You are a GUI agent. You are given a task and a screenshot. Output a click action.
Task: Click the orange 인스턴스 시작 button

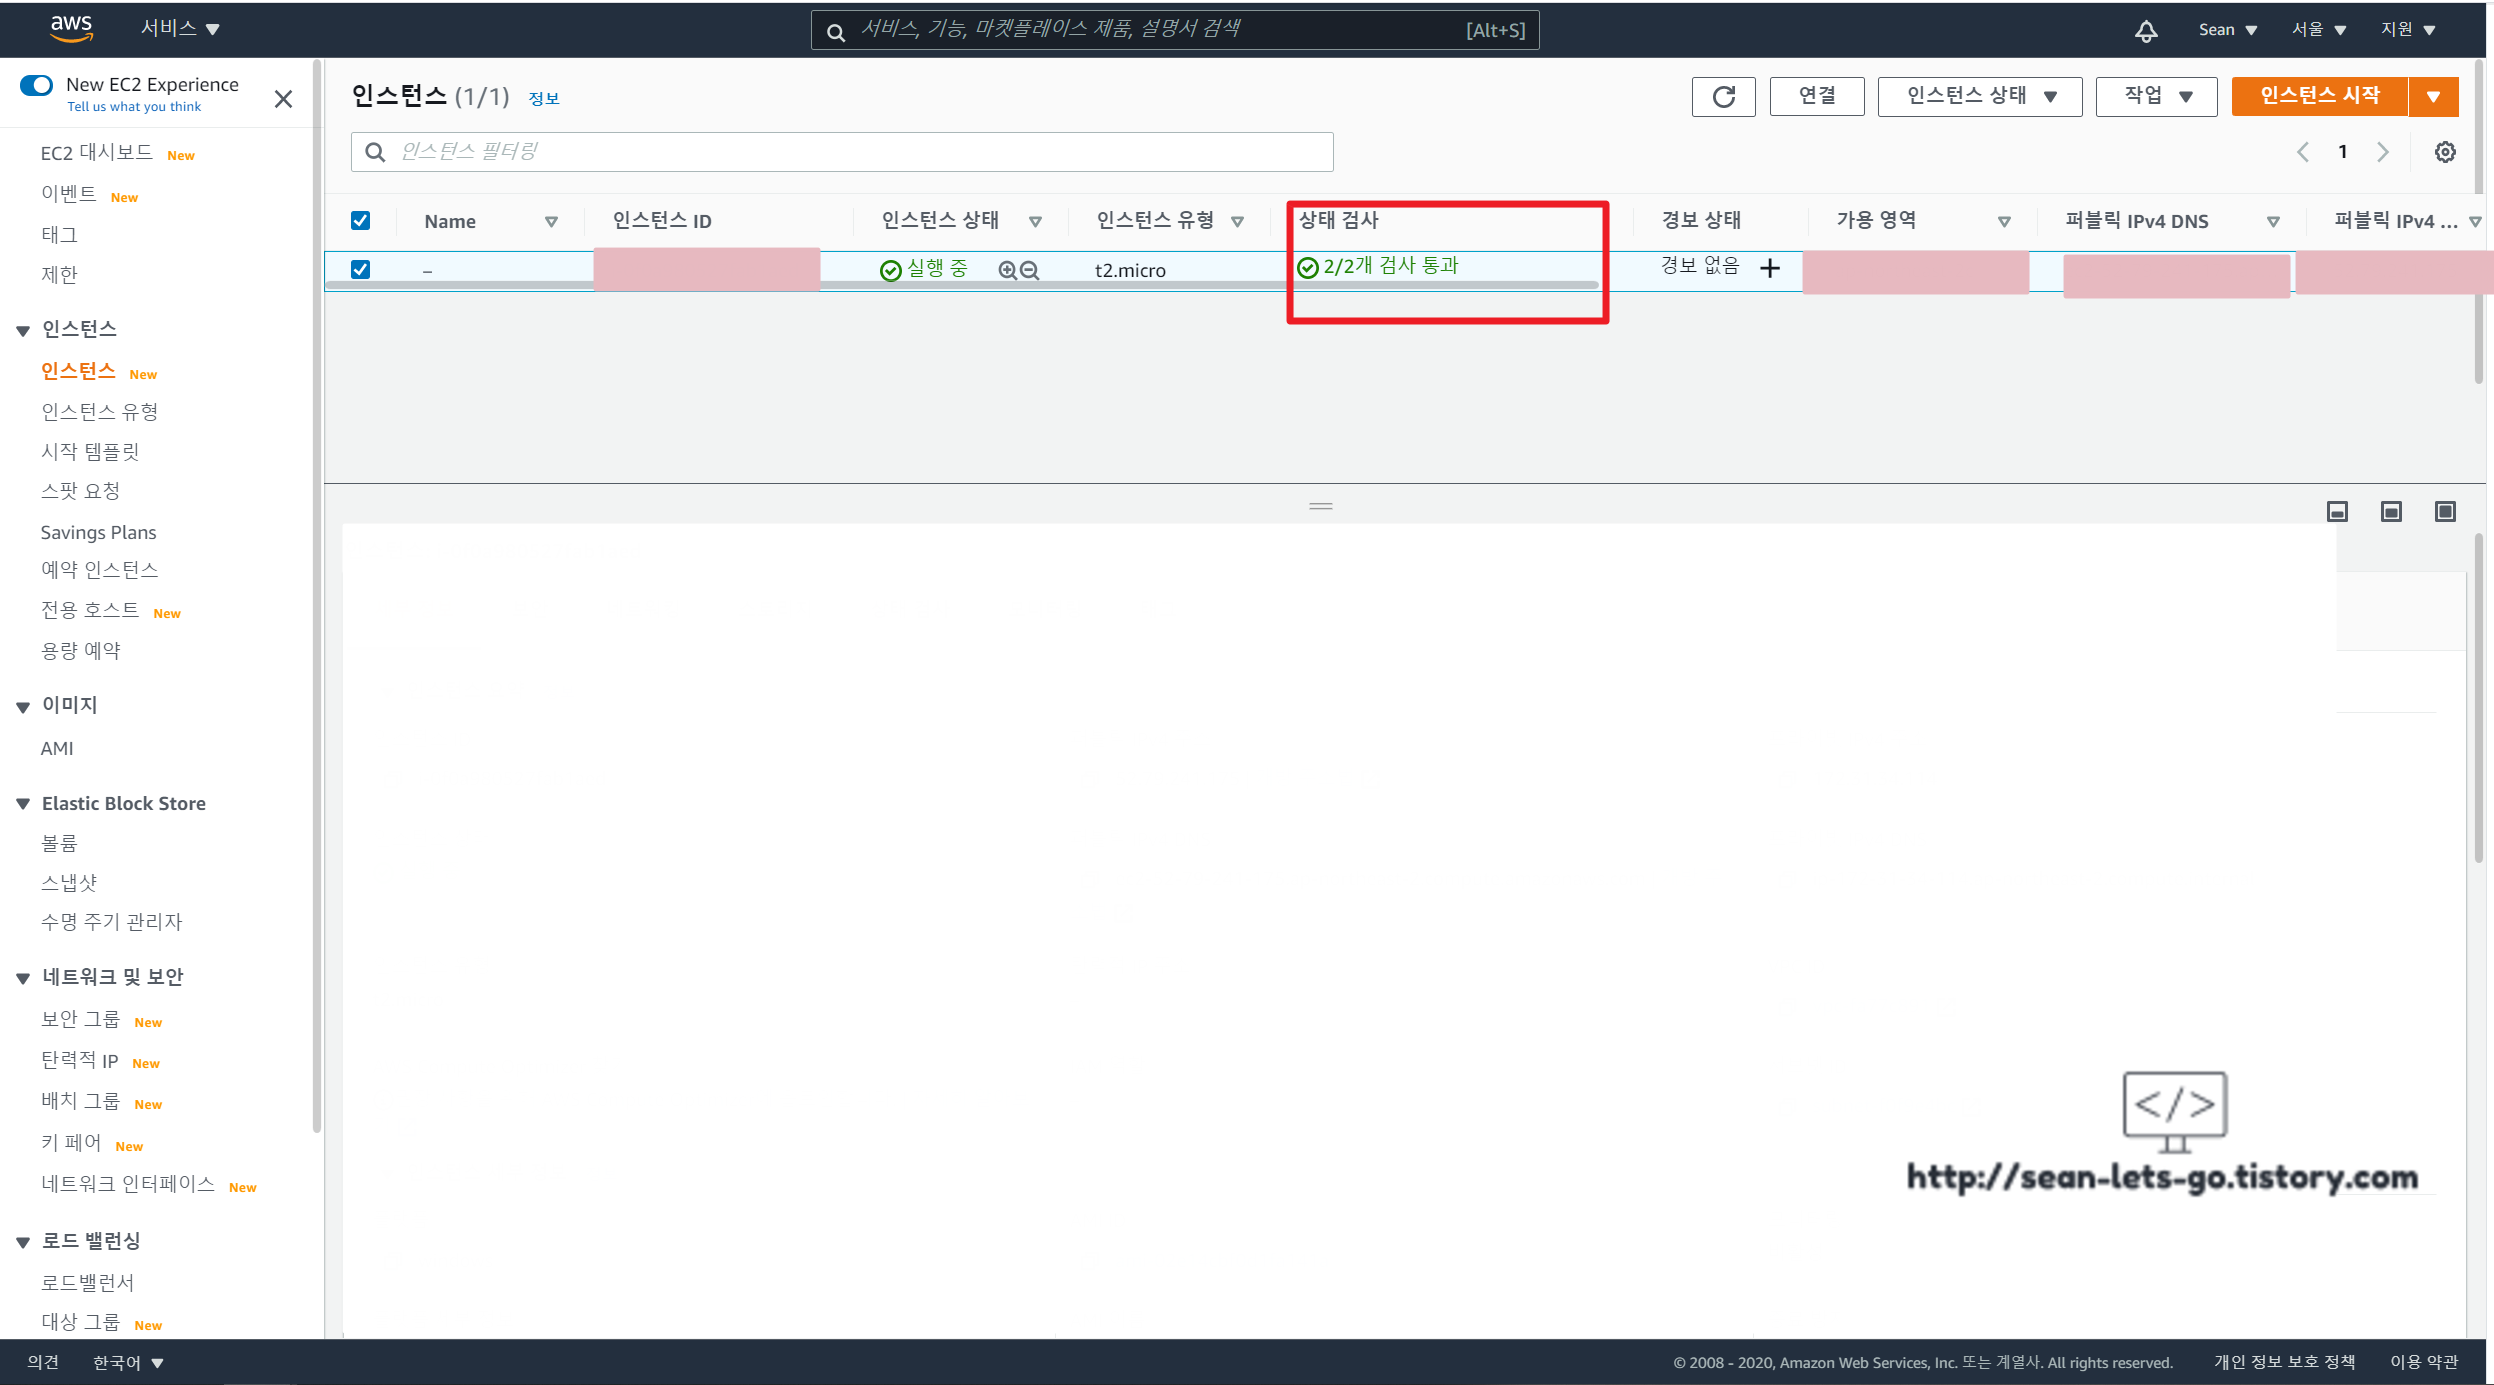pos(2319,97)
